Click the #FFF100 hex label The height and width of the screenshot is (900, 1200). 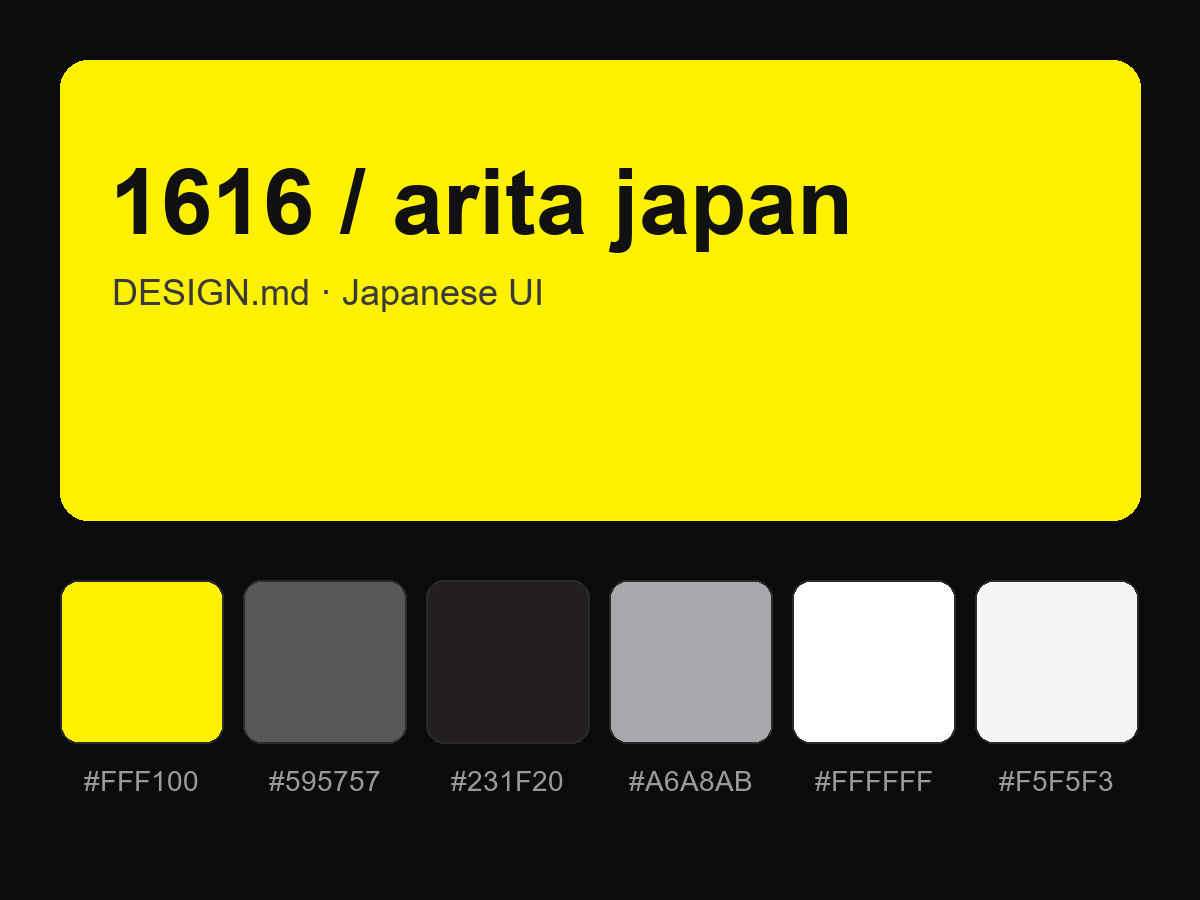[x=141, y=782]
